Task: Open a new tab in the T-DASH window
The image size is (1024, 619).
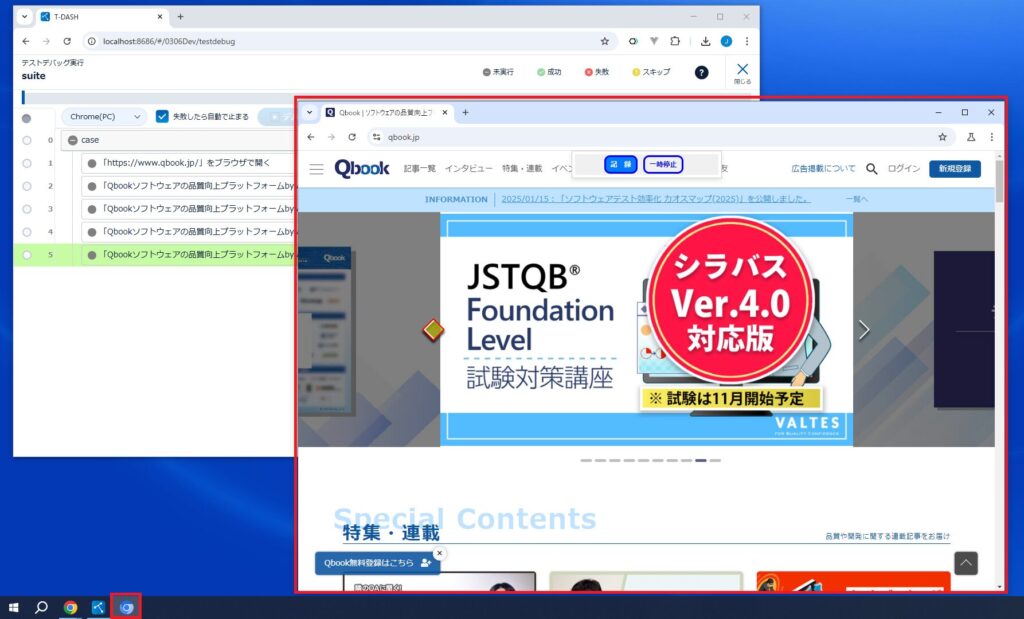Action: (180, 16)
